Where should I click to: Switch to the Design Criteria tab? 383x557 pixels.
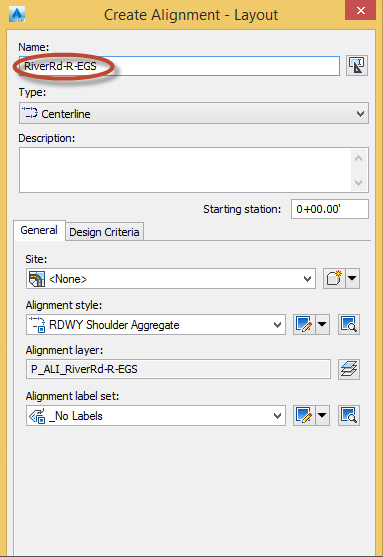(104, 232)
